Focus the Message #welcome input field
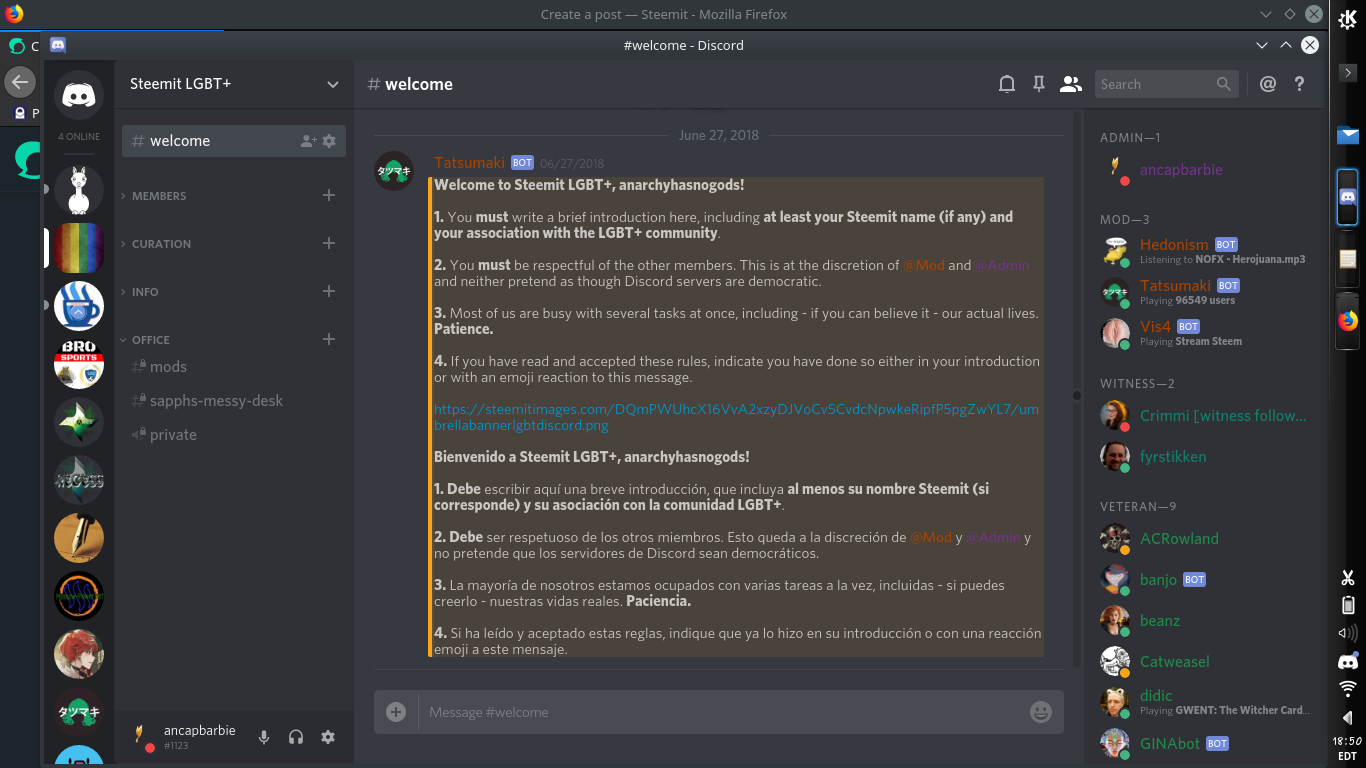The width and height of the screenshot is (1366, 768). click(719, 712)
